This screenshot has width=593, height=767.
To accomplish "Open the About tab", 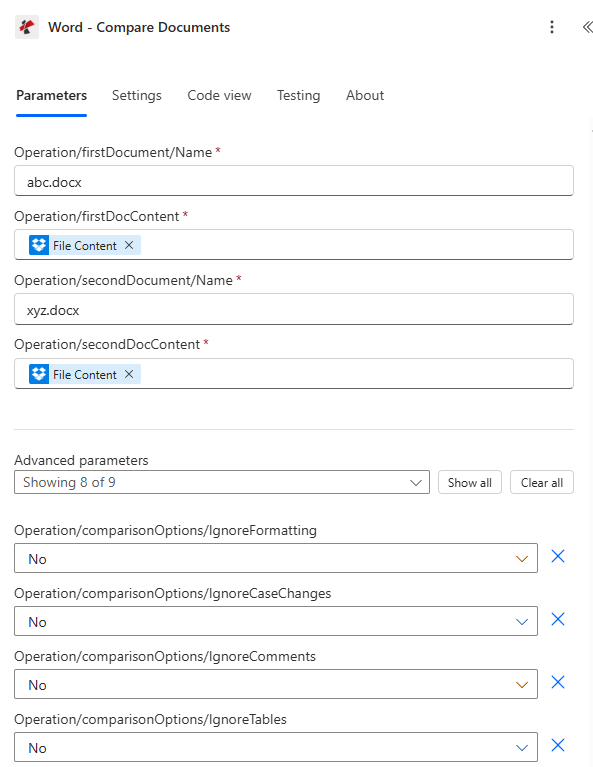I will click(x=365, y=95).
